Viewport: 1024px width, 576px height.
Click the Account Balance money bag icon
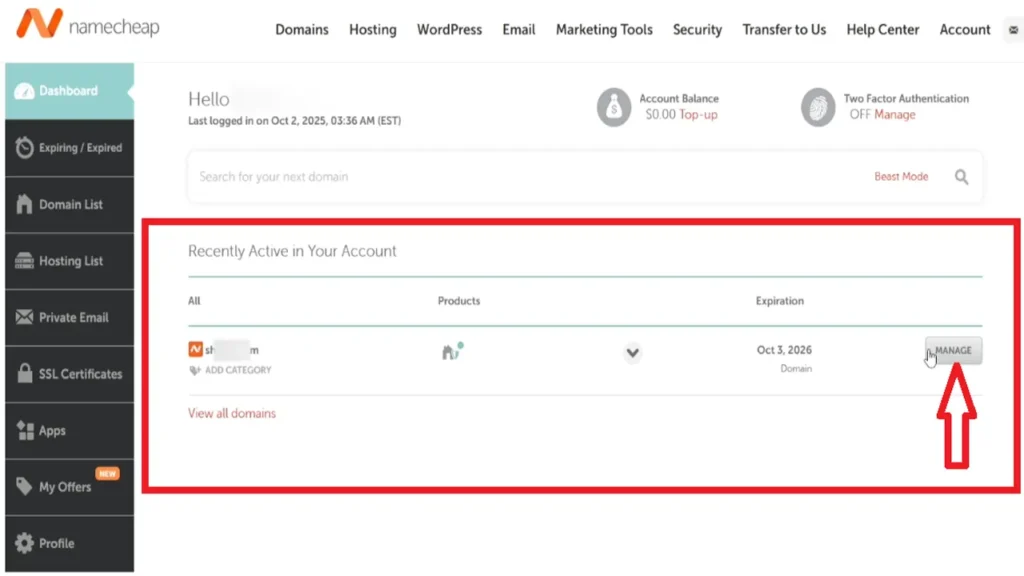coord(614,107)
